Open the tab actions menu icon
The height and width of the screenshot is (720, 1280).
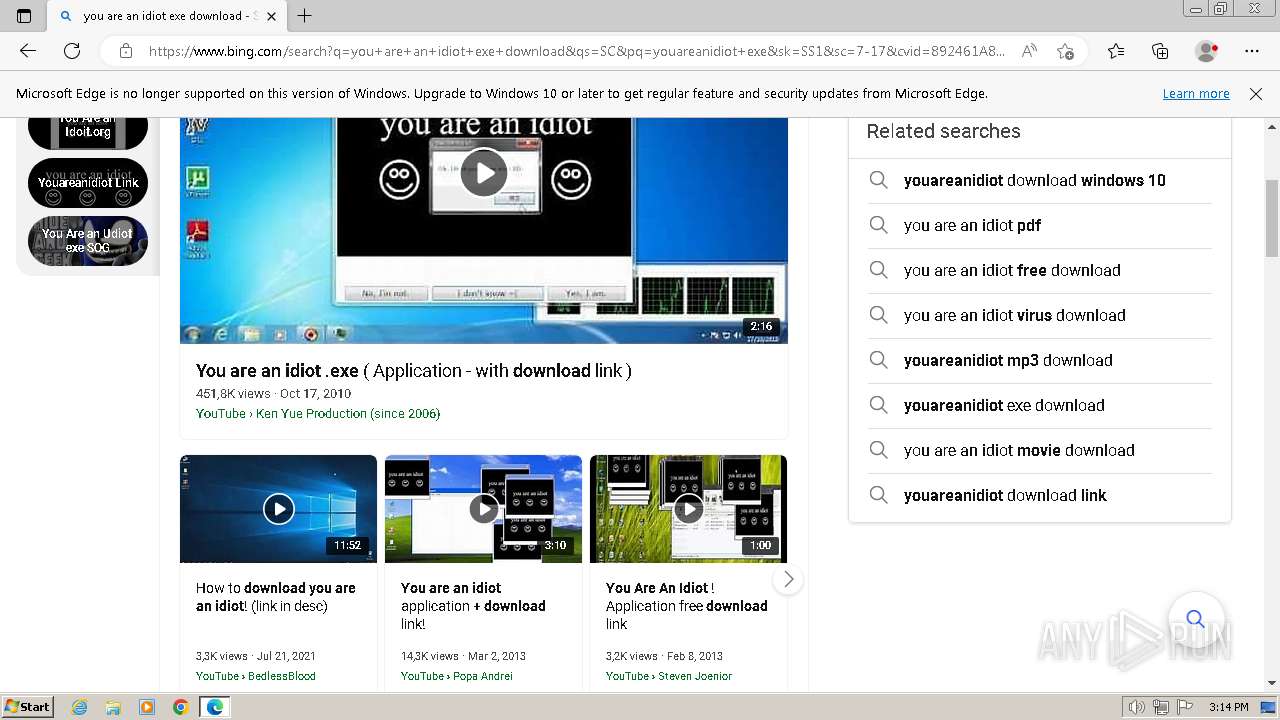pyautogui.click(x=24, y=15)
